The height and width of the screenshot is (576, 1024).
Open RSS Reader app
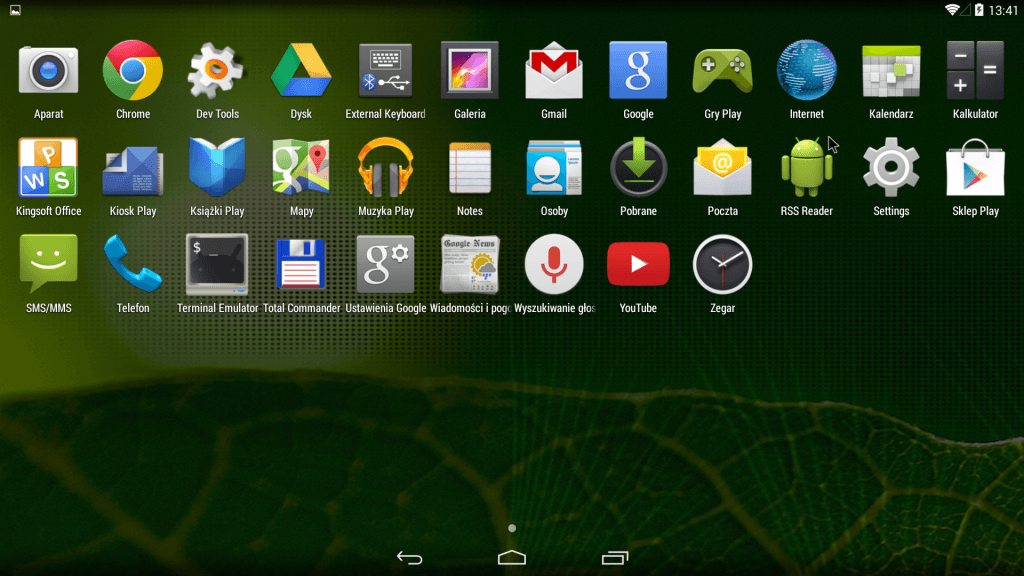click(x=807, y=168)
